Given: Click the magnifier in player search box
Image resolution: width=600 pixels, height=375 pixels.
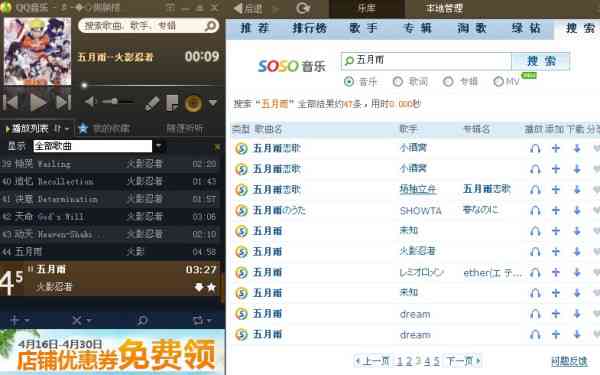Looking at the screenshot, I should click(210, 26).
